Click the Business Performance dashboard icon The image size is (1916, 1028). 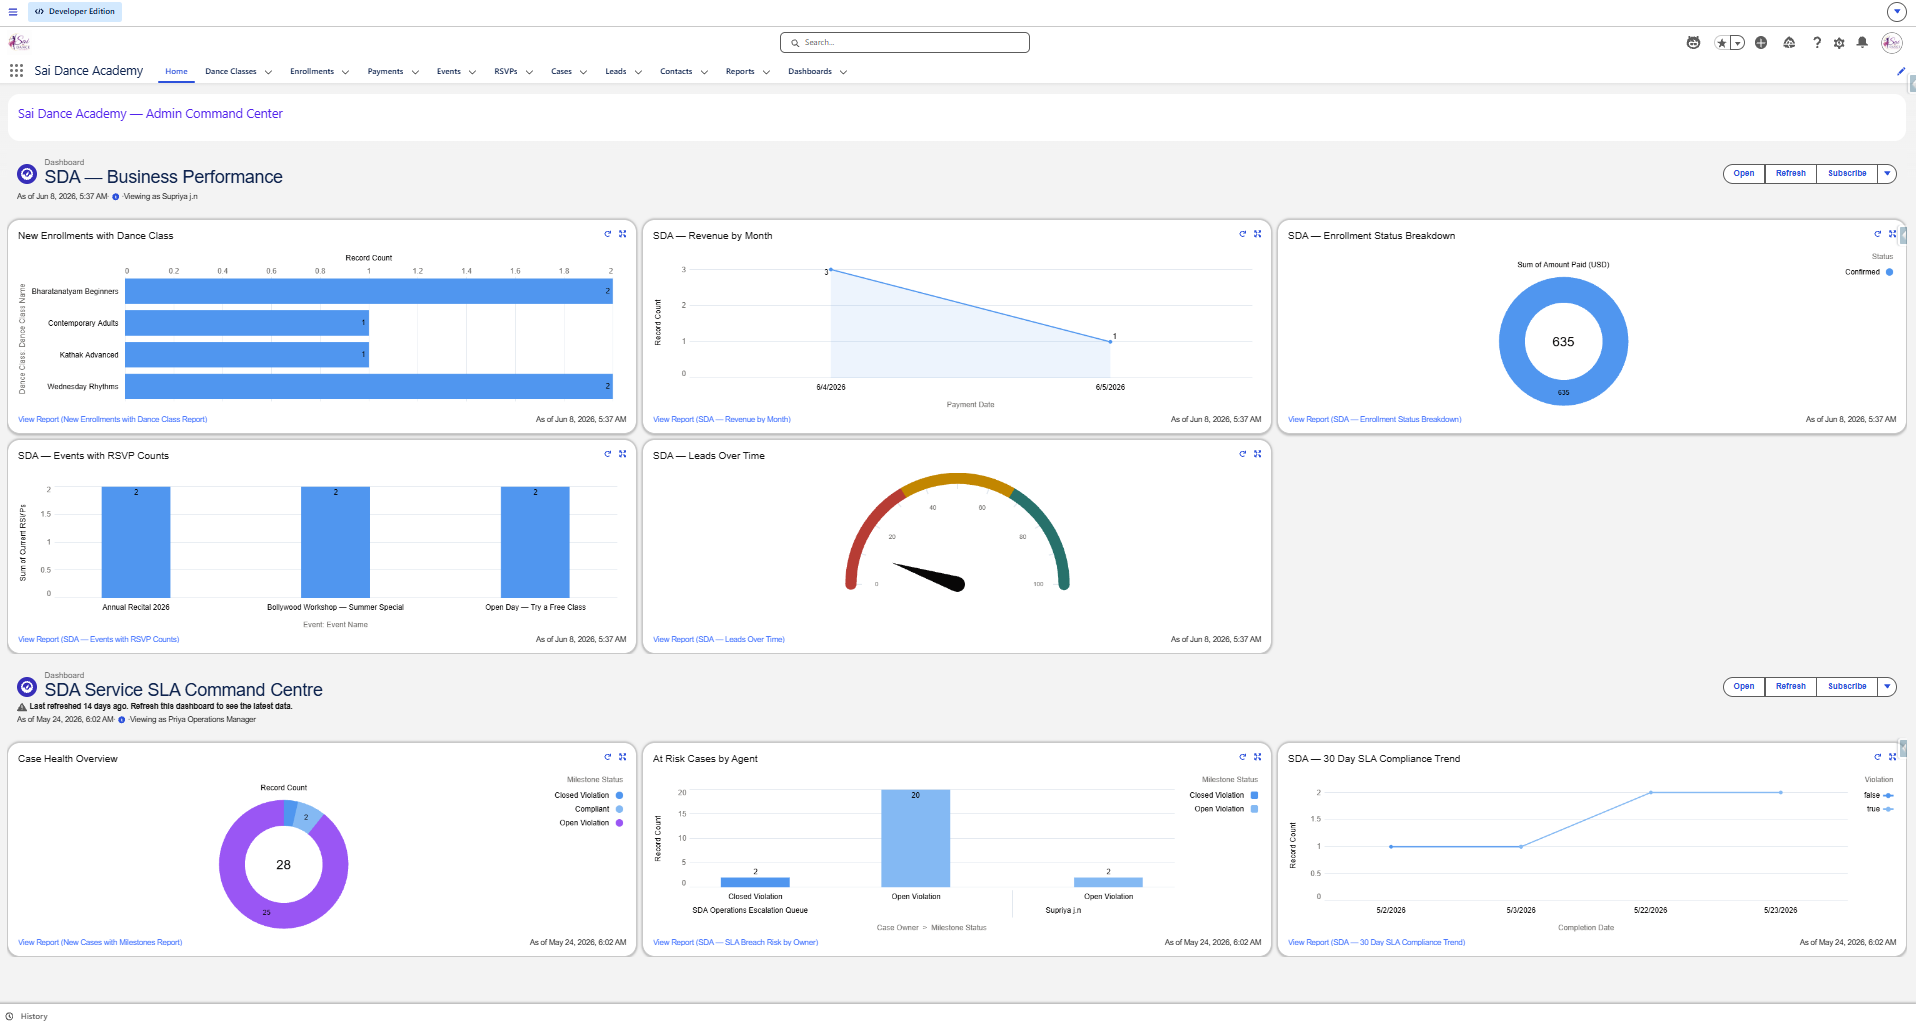click(27, 174)
